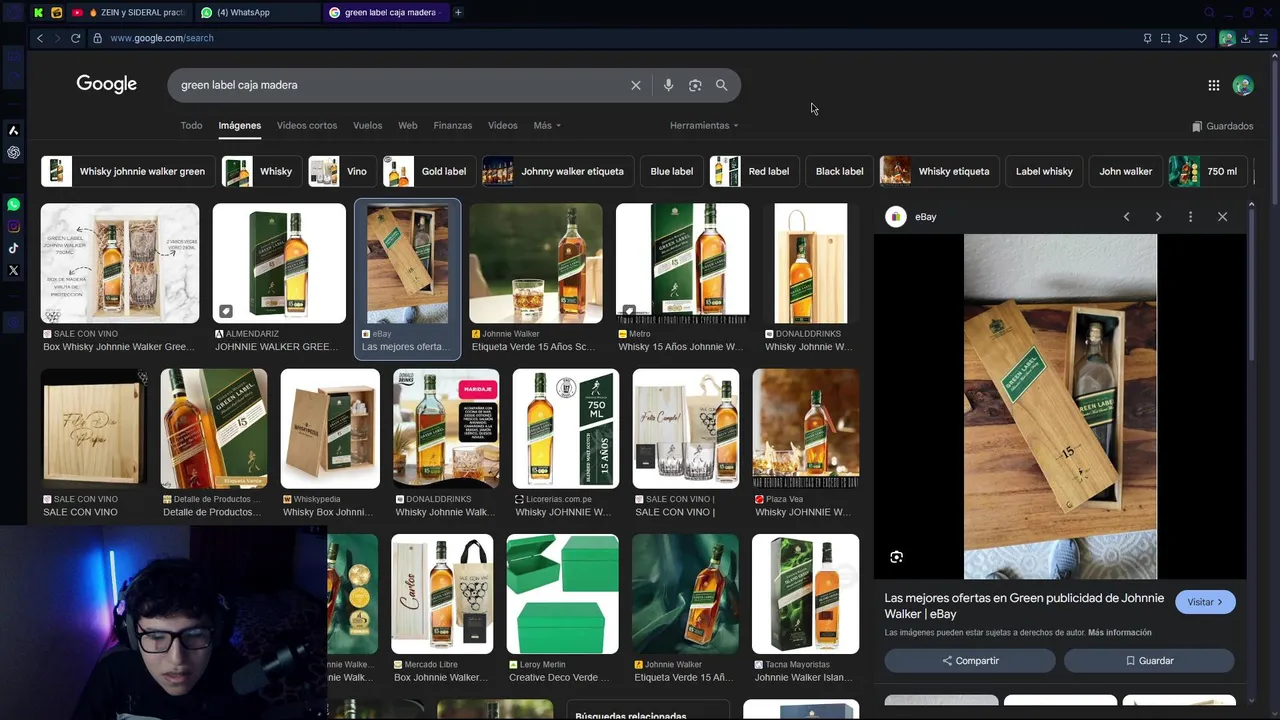
Task: Open the Finanzas tab
Action: click(x=452, y=125)
